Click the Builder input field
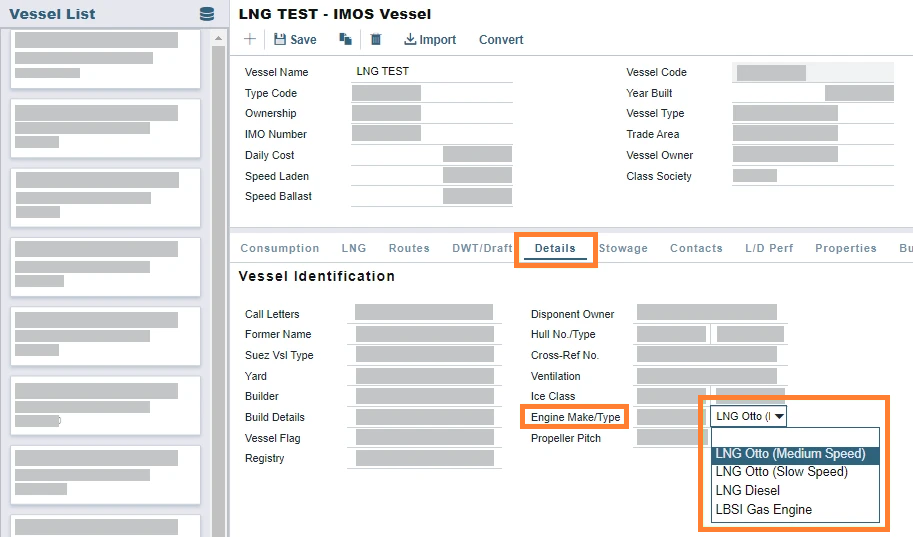The image size is (913, 537). [424, 396]
